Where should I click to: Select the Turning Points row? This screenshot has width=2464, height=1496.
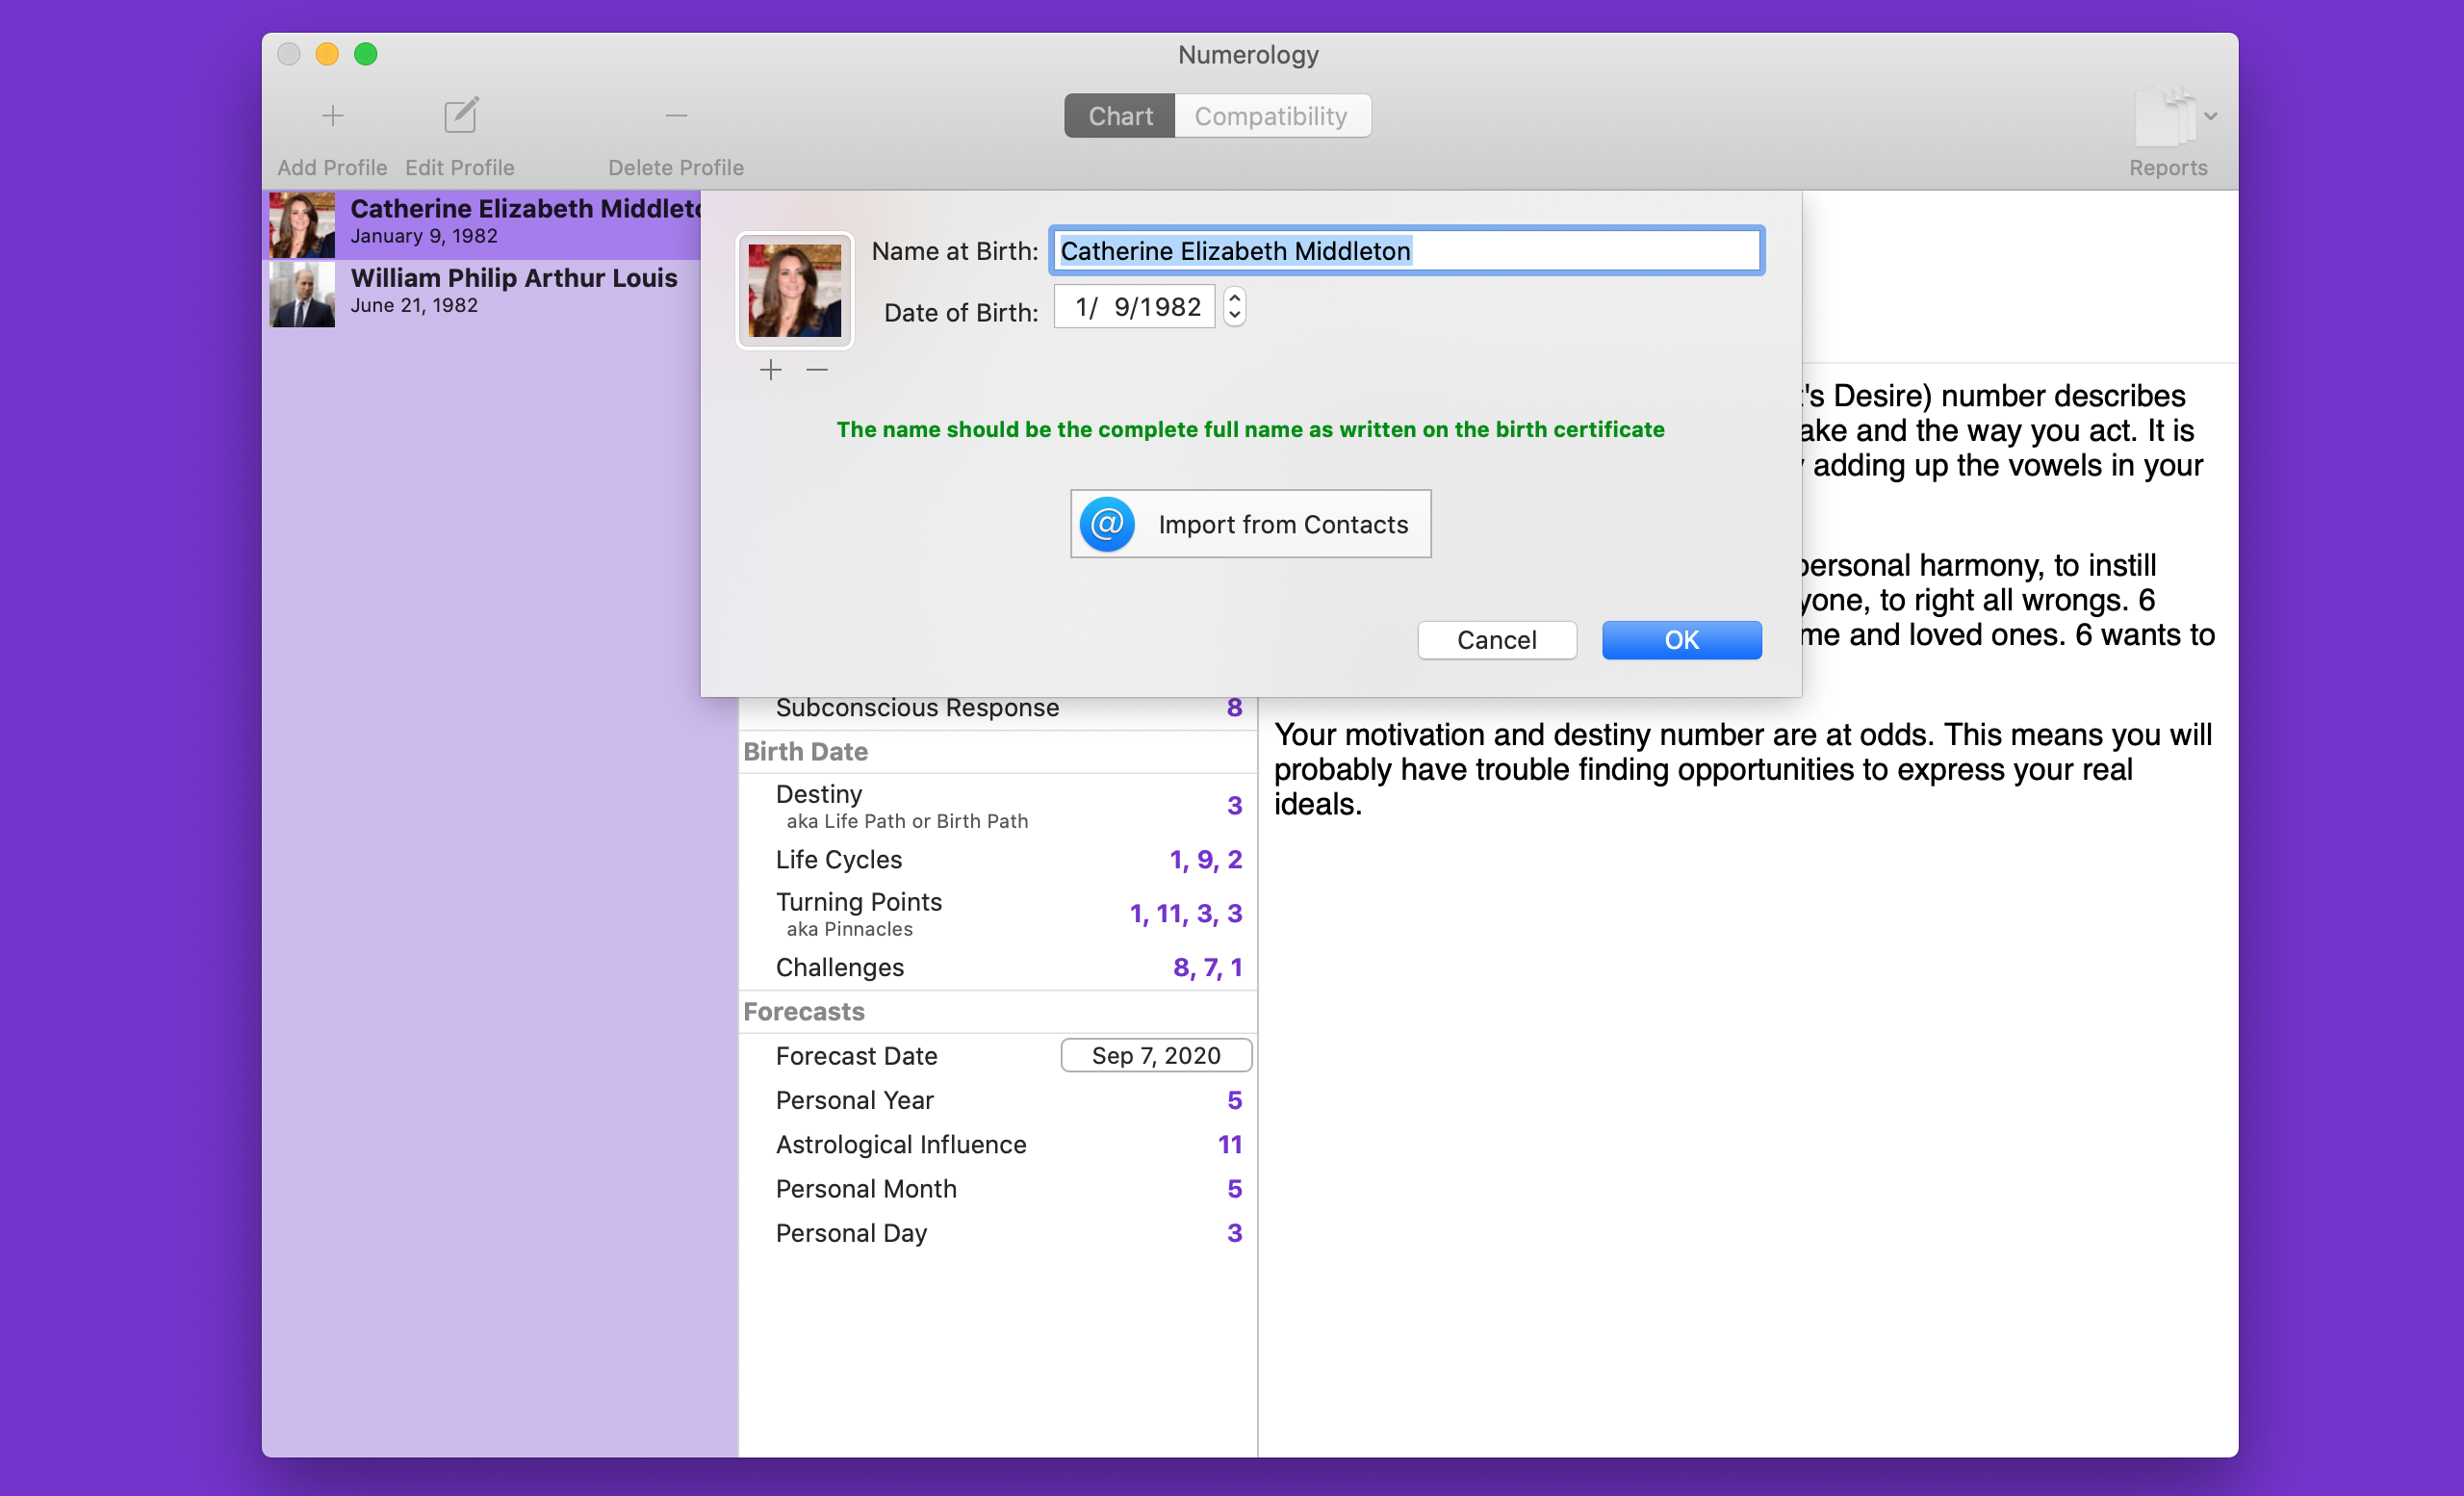pos(997,914)
